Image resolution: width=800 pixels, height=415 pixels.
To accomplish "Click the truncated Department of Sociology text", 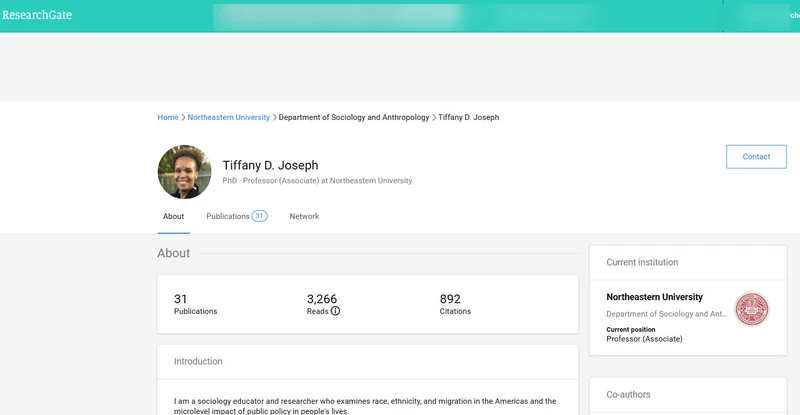I will point(667,314).
